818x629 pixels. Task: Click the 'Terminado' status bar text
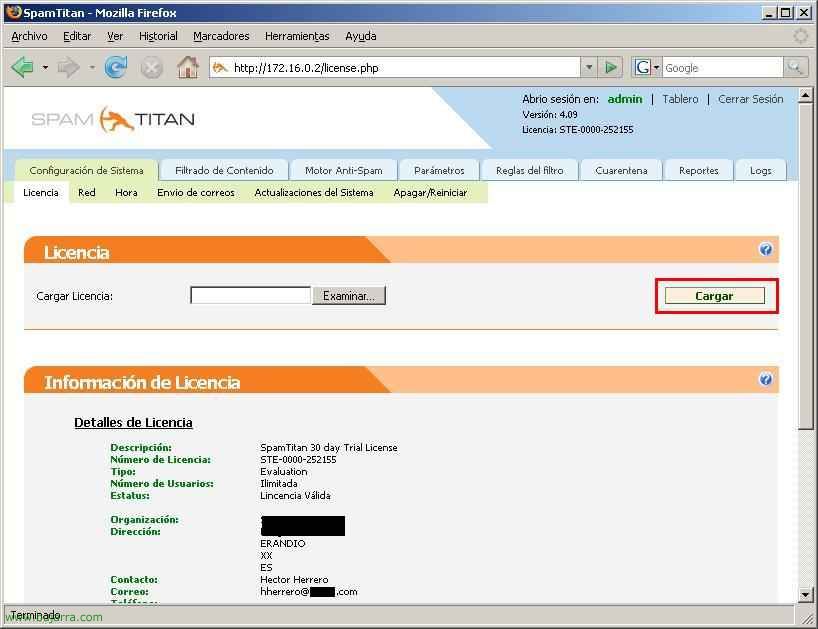35,615
